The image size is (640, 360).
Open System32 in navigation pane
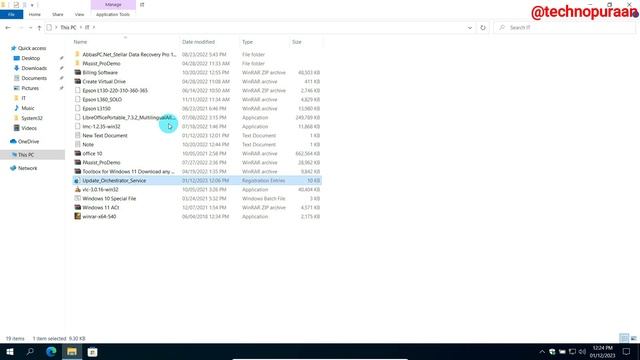pyautogui.click(x=32, y=118)
